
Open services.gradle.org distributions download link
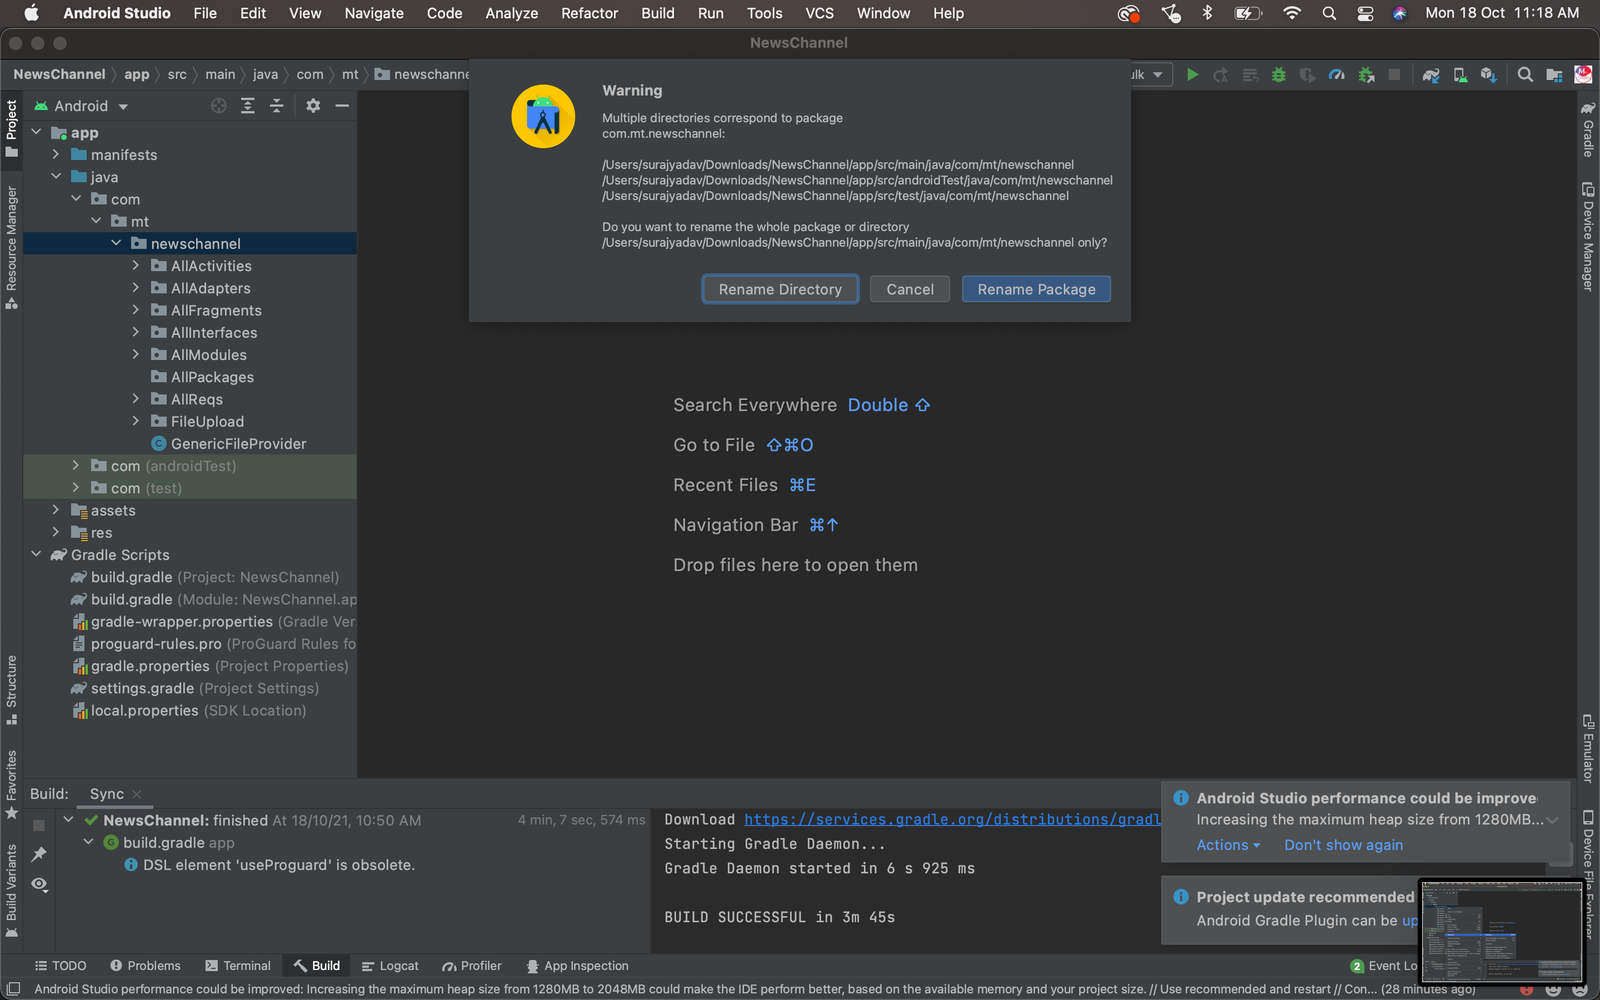[x=952, y=820]
